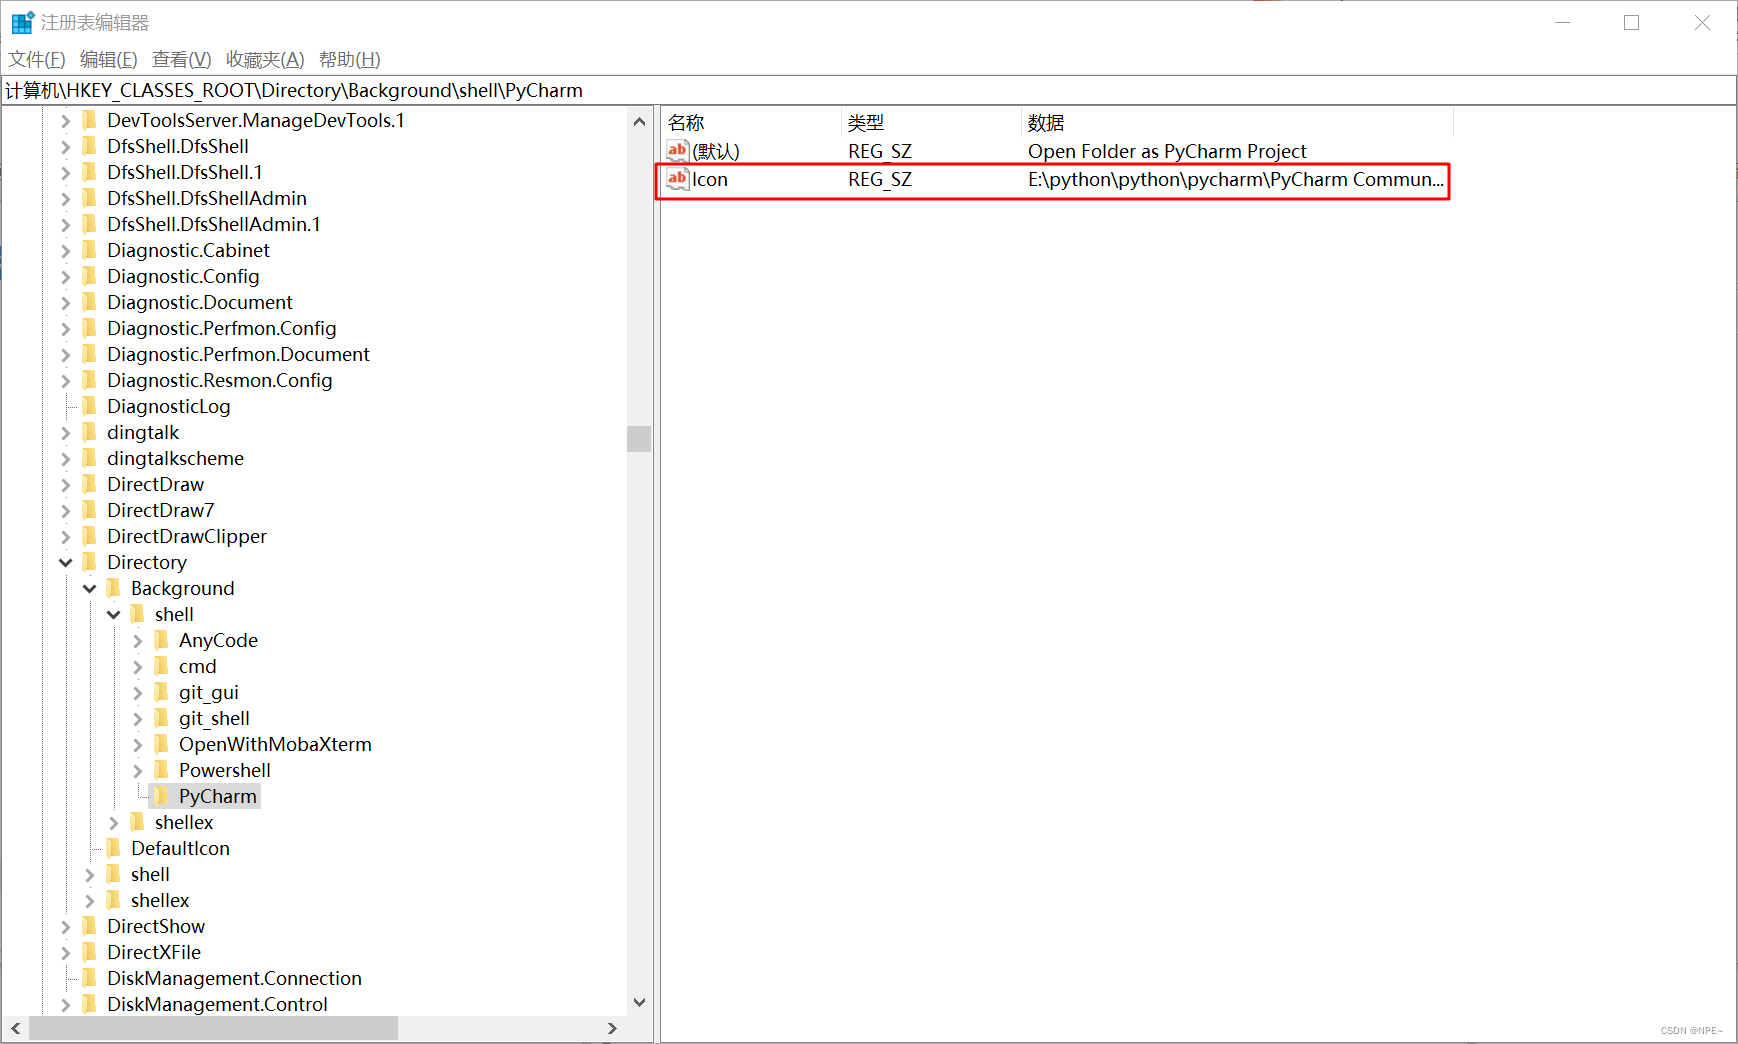Click the DiagnosticLog folder icon
Screen dimensions: 1738x1044
pyautogui.click(x=90, y=406)
